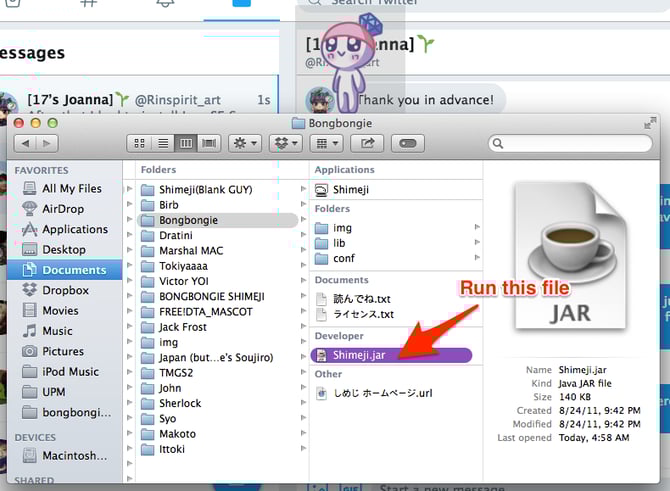Select Documents in the sidebar
This screenshot has height=491, width=670.
click(x=65, y=270)
